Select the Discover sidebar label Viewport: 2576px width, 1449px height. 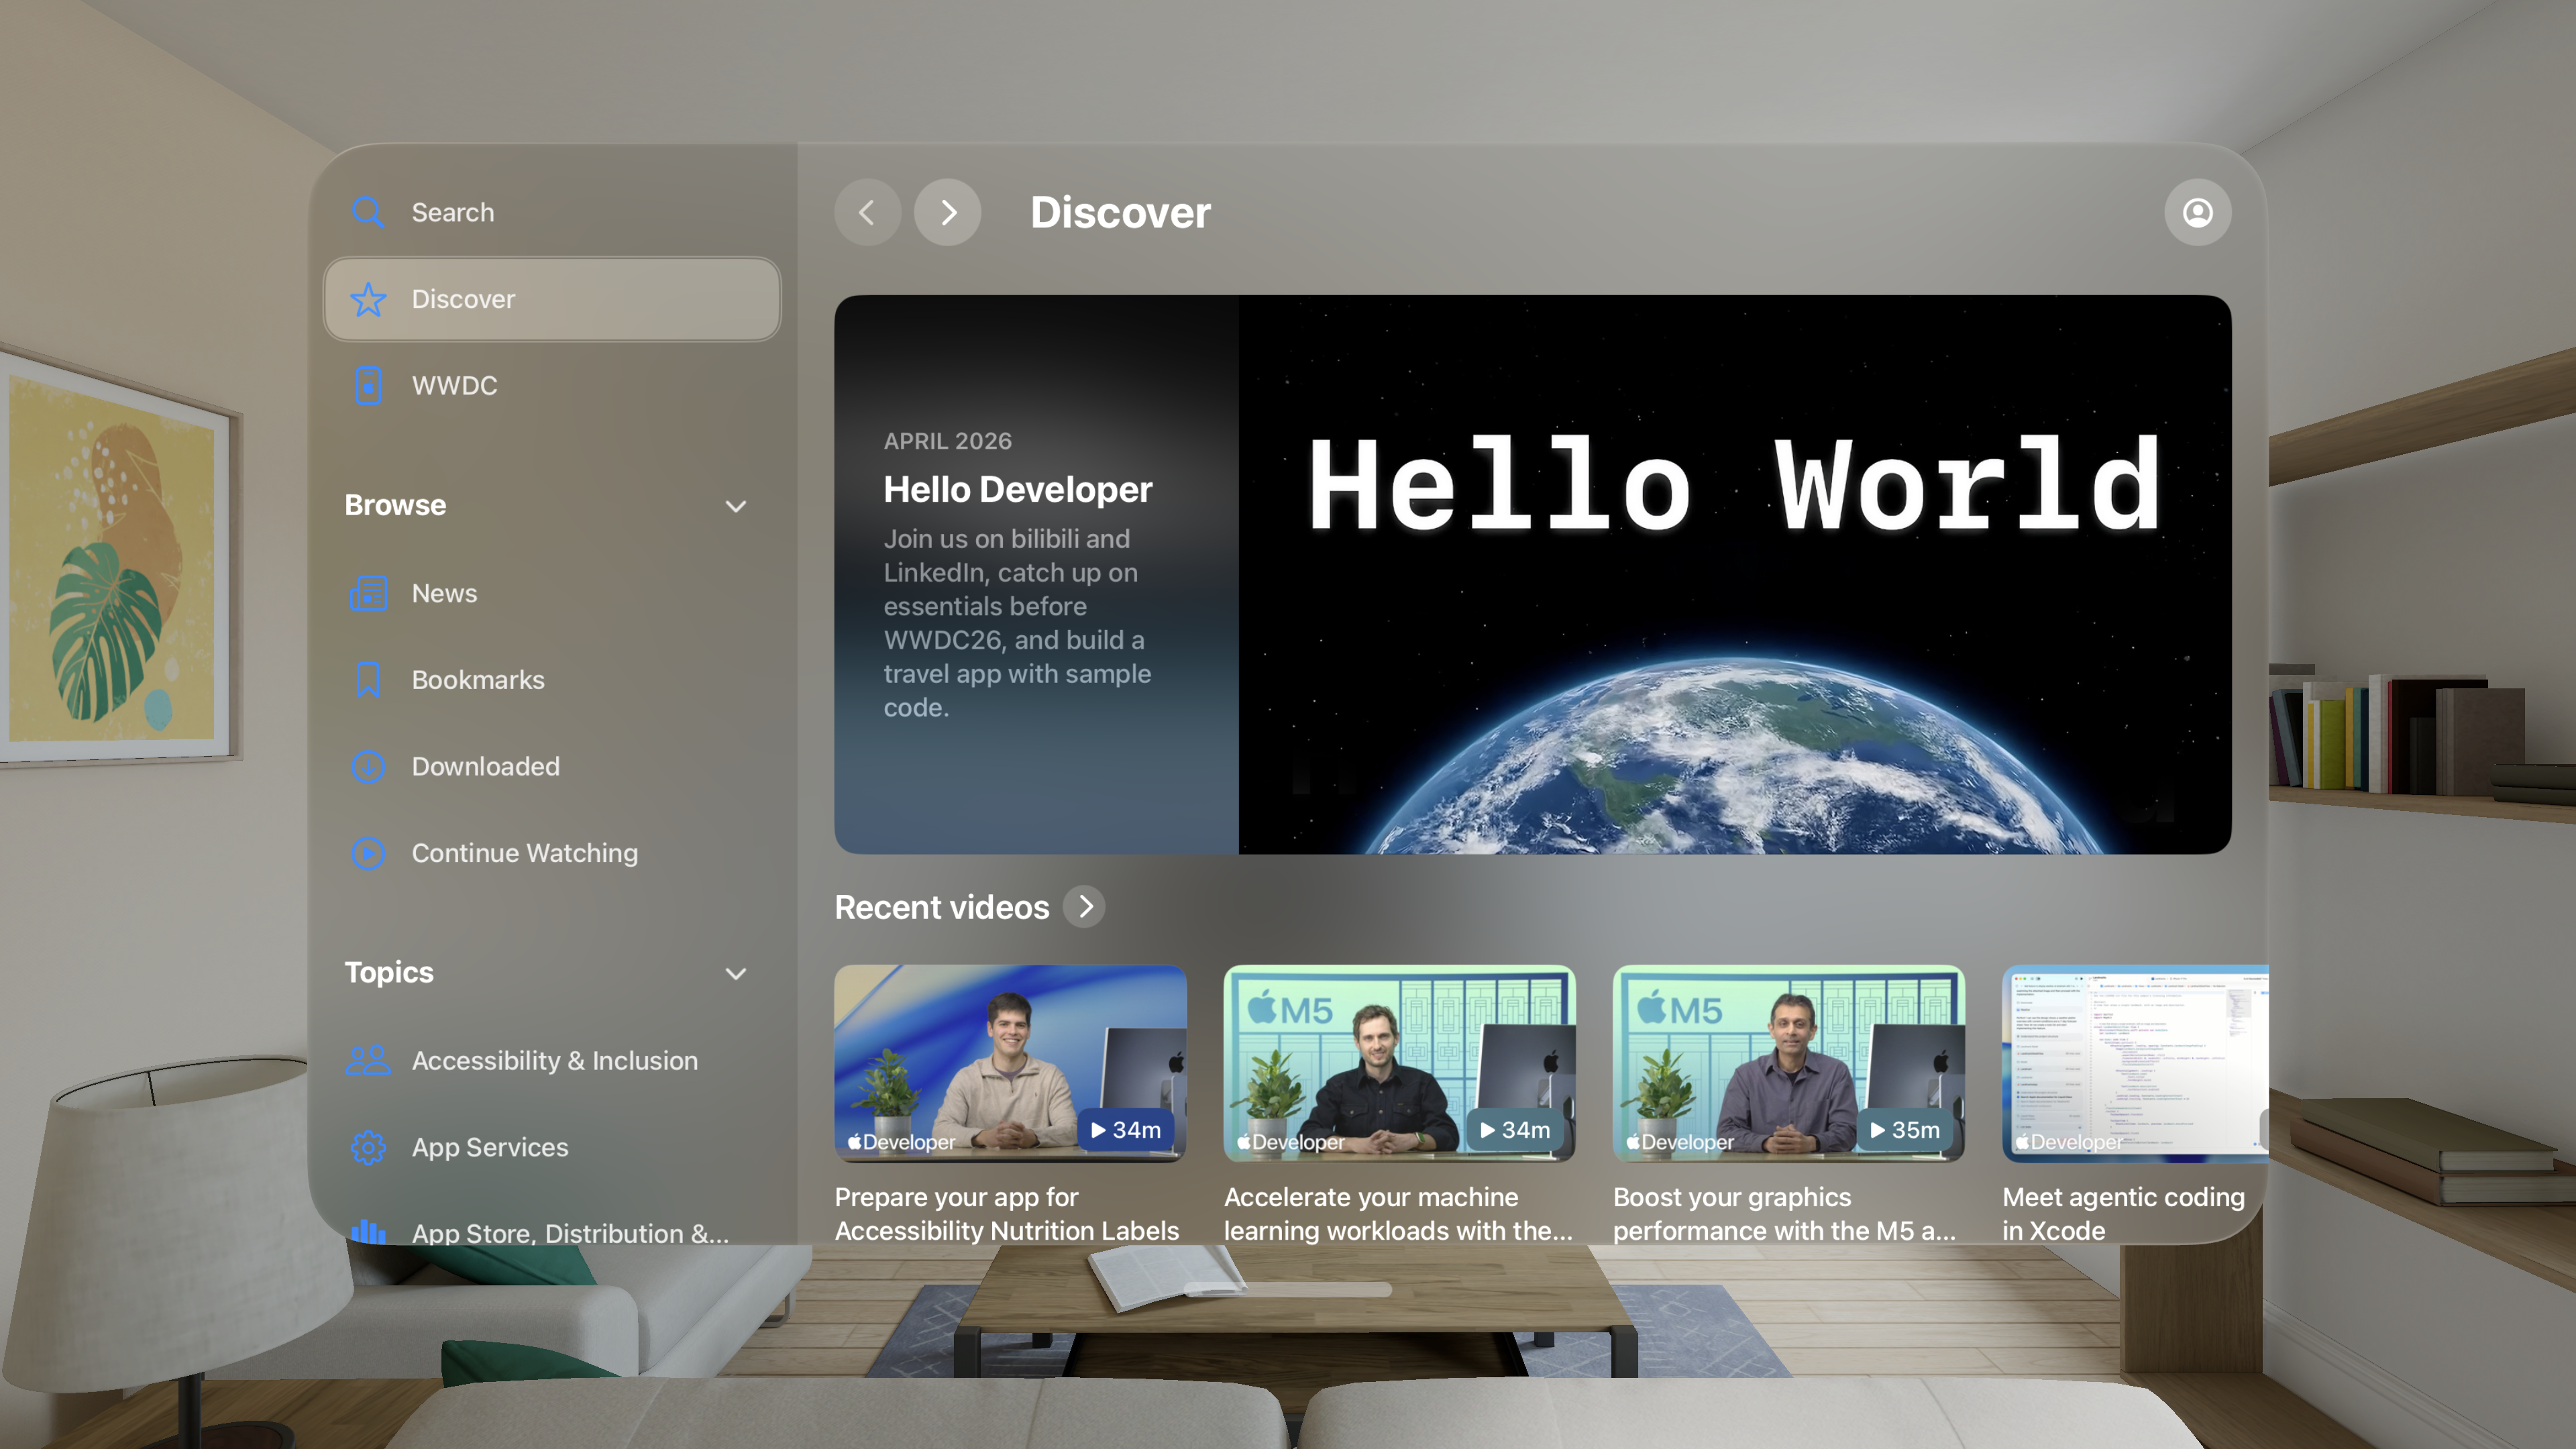point(463,299)
